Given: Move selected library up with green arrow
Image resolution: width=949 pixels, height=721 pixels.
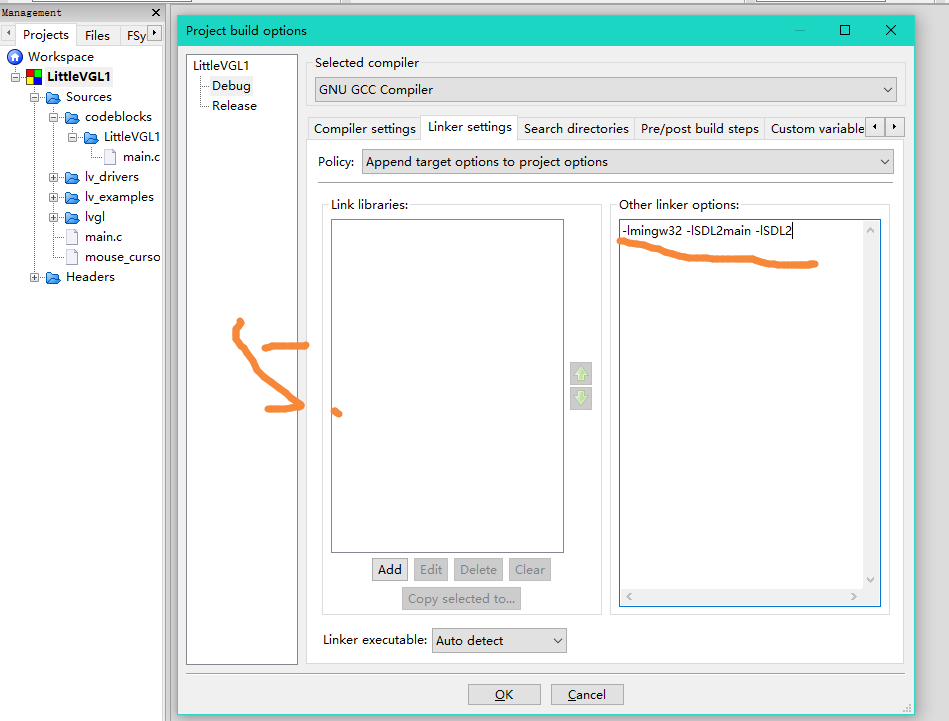Looking at the screenshot, I should (x=580, y=374).
